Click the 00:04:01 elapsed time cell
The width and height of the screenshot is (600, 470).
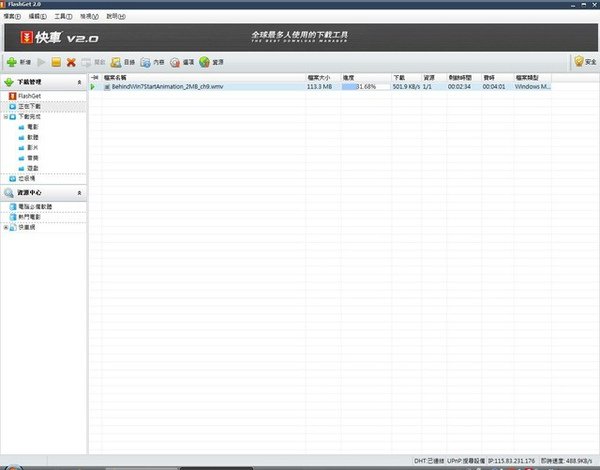pos(494,87)
